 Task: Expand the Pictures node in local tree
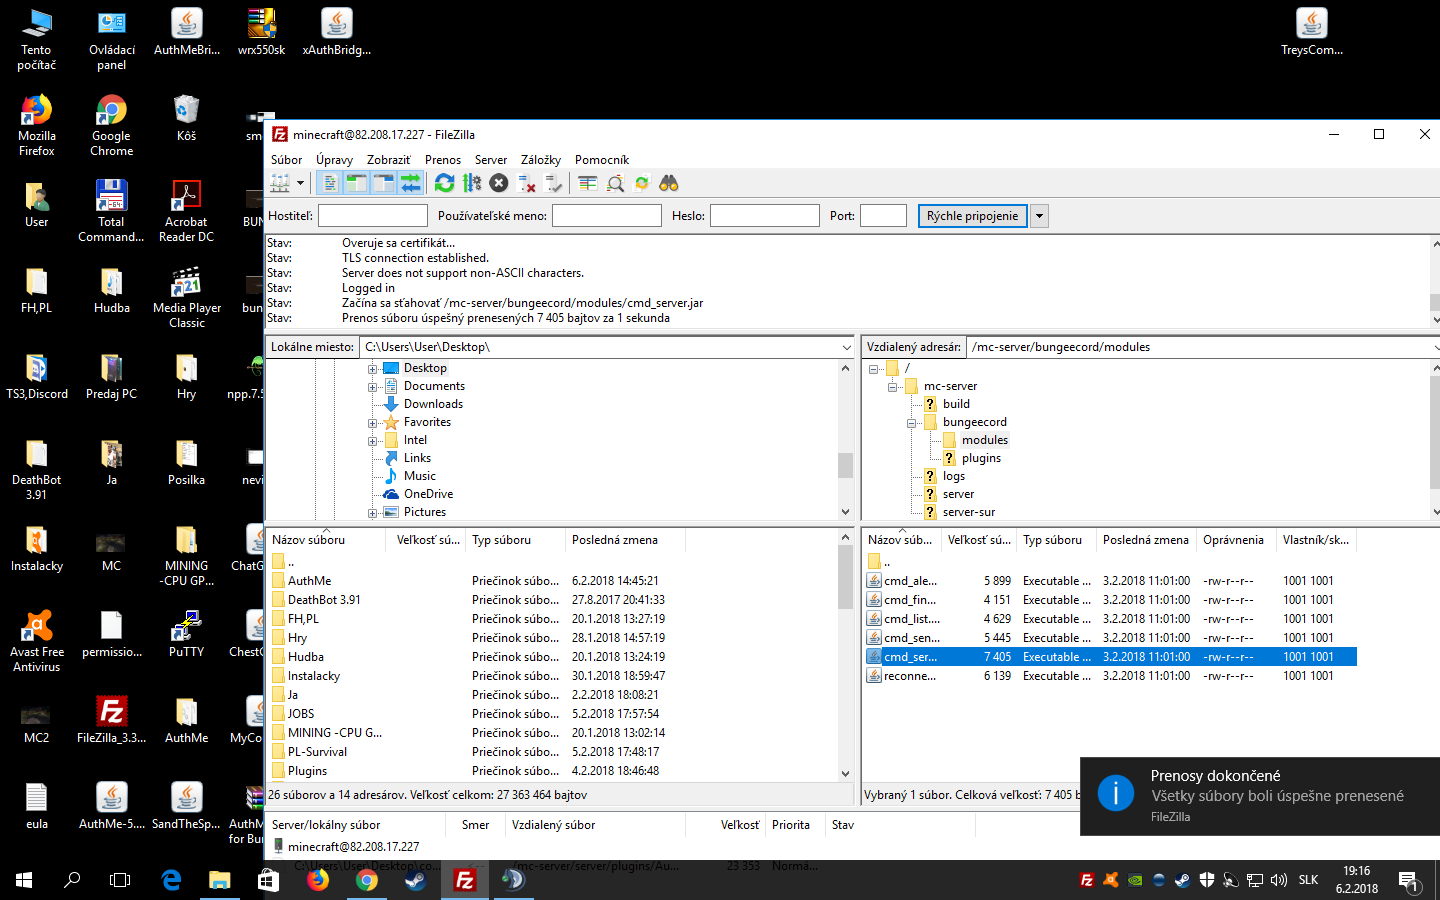coord(372,512)
